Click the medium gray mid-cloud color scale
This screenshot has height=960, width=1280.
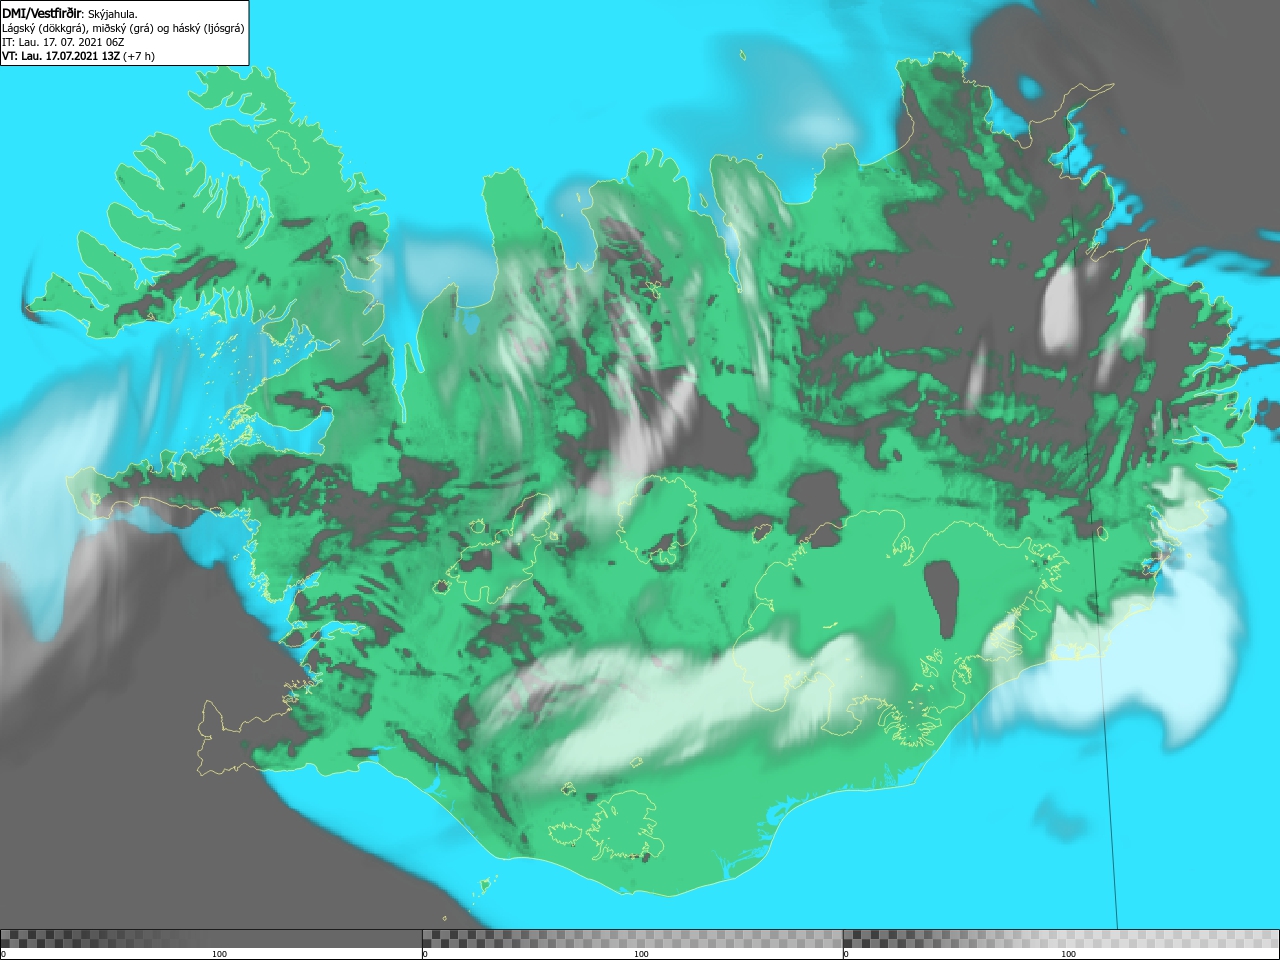pos(632,938)
